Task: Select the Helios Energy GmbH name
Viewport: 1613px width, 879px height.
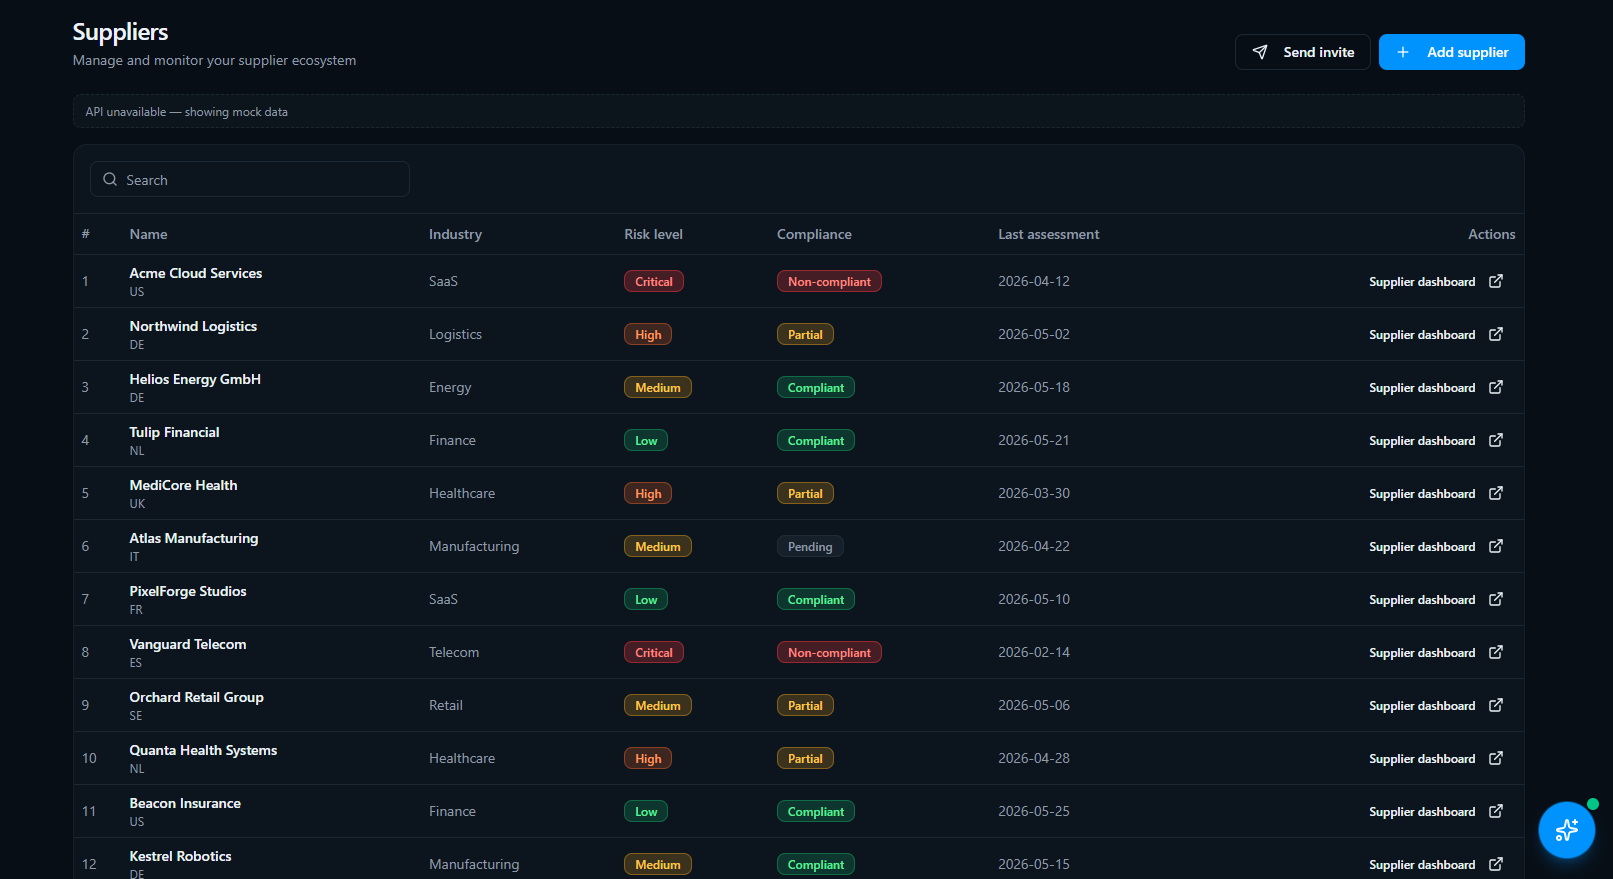Action: click(x=195, y=379)
